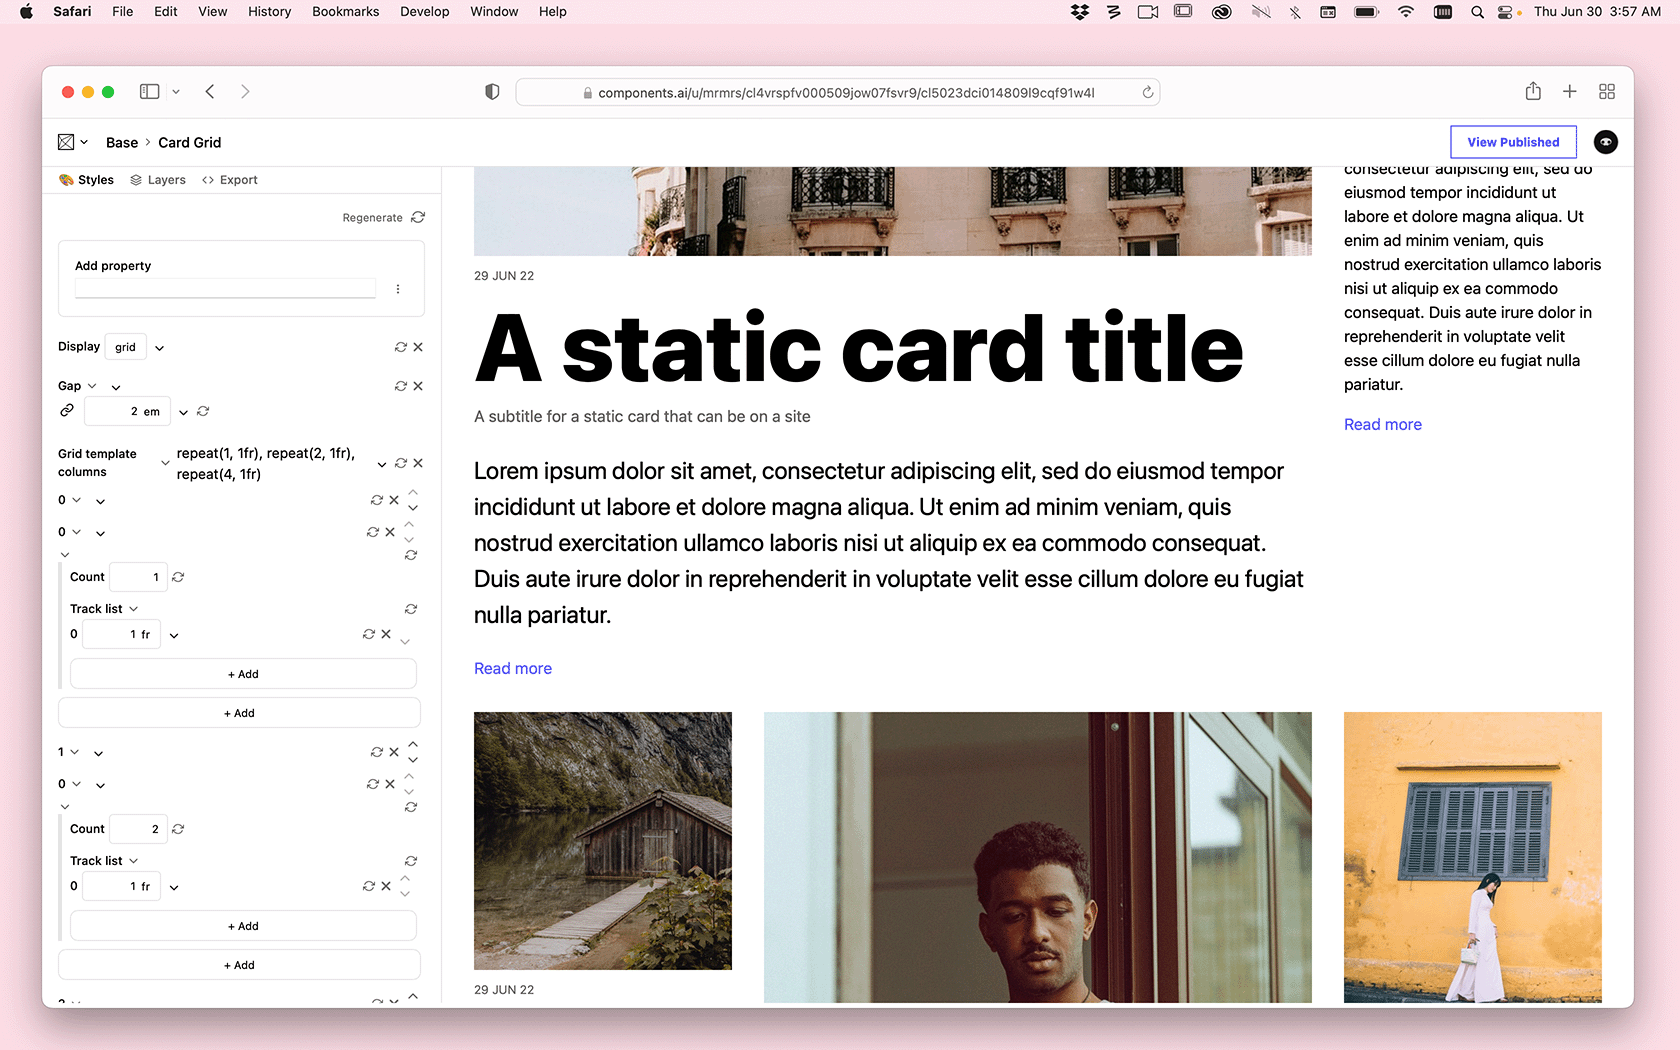The width and height of the screenshot is (1680, 1050).
Task: Open the Safari share menu
Action: tap(1533, 91)
